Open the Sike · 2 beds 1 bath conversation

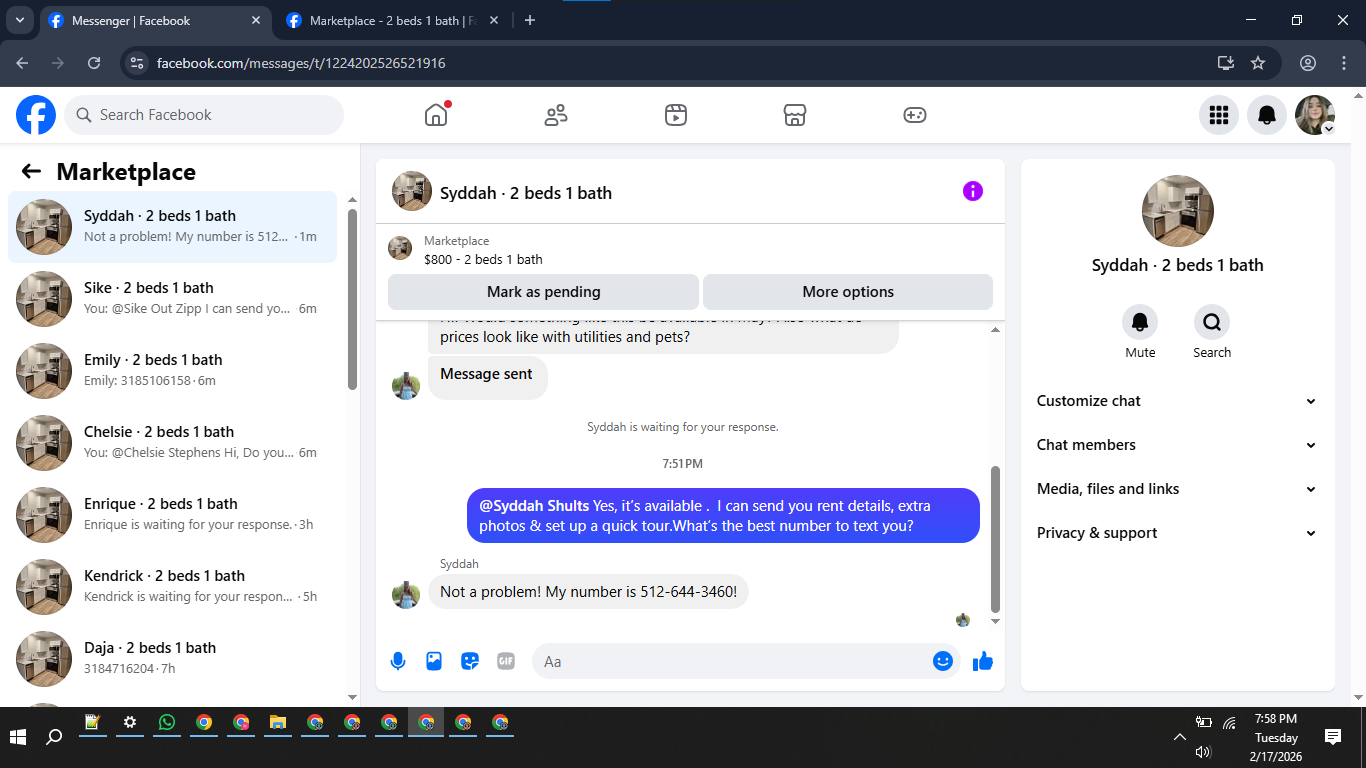(x=173, y=298)
